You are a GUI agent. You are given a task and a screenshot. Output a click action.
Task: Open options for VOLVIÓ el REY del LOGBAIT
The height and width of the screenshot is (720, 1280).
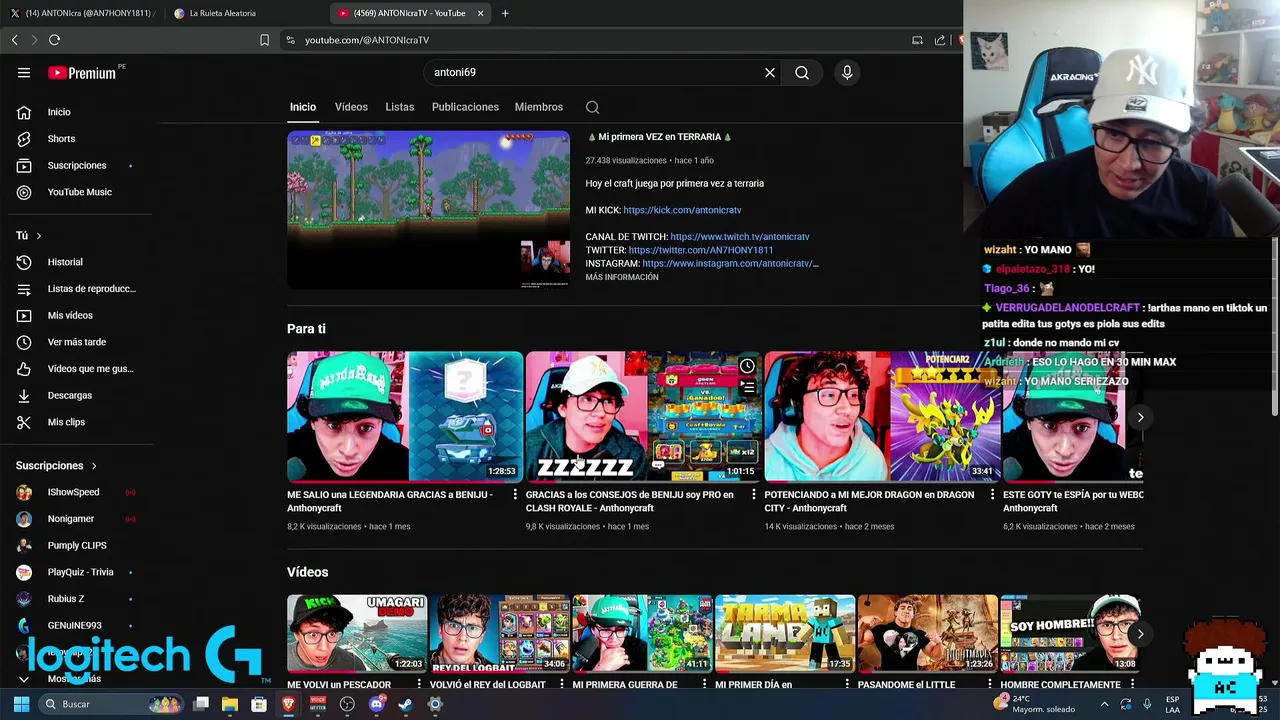click(x=562, y=684)
